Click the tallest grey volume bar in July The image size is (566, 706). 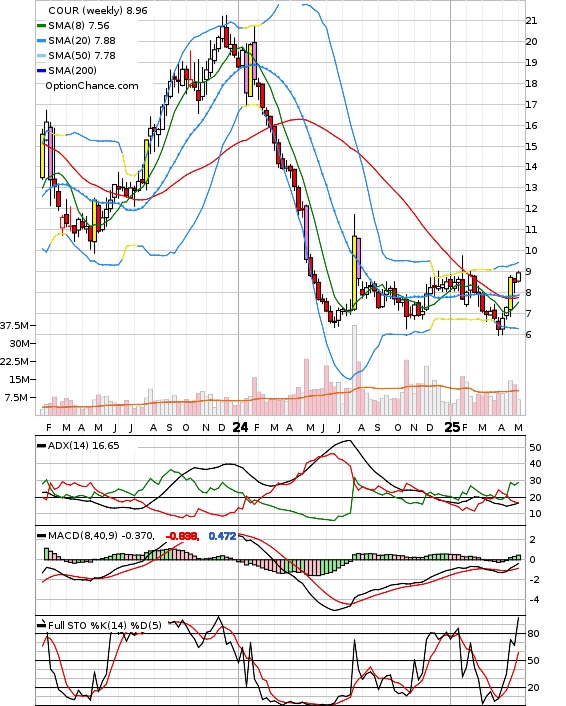[x=354, y=370]
